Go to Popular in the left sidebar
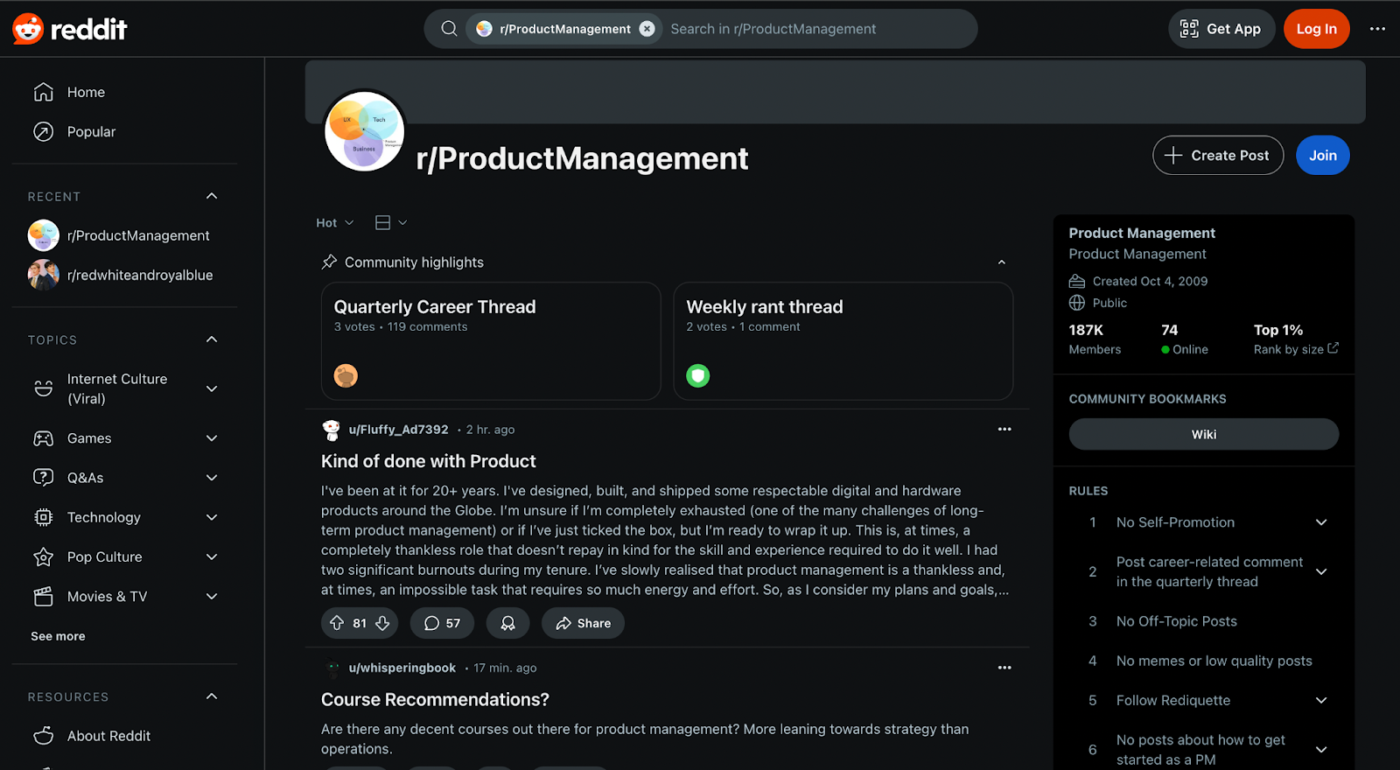The width and height of the screenshot is (1400, 770). point(91,132)
